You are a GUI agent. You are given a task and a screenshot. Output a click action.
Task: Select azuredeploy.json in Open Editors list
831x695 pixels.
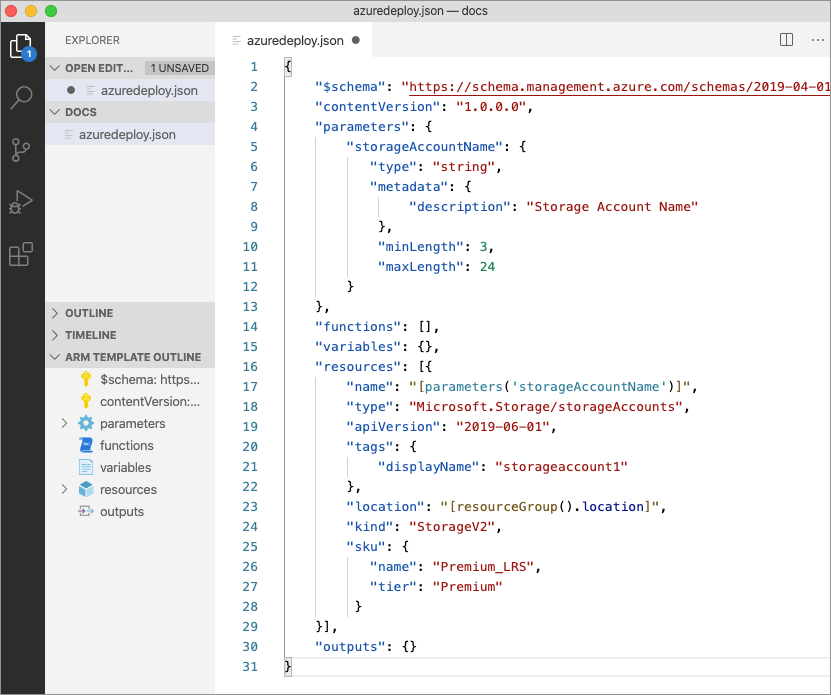click(x=149, y=90)
